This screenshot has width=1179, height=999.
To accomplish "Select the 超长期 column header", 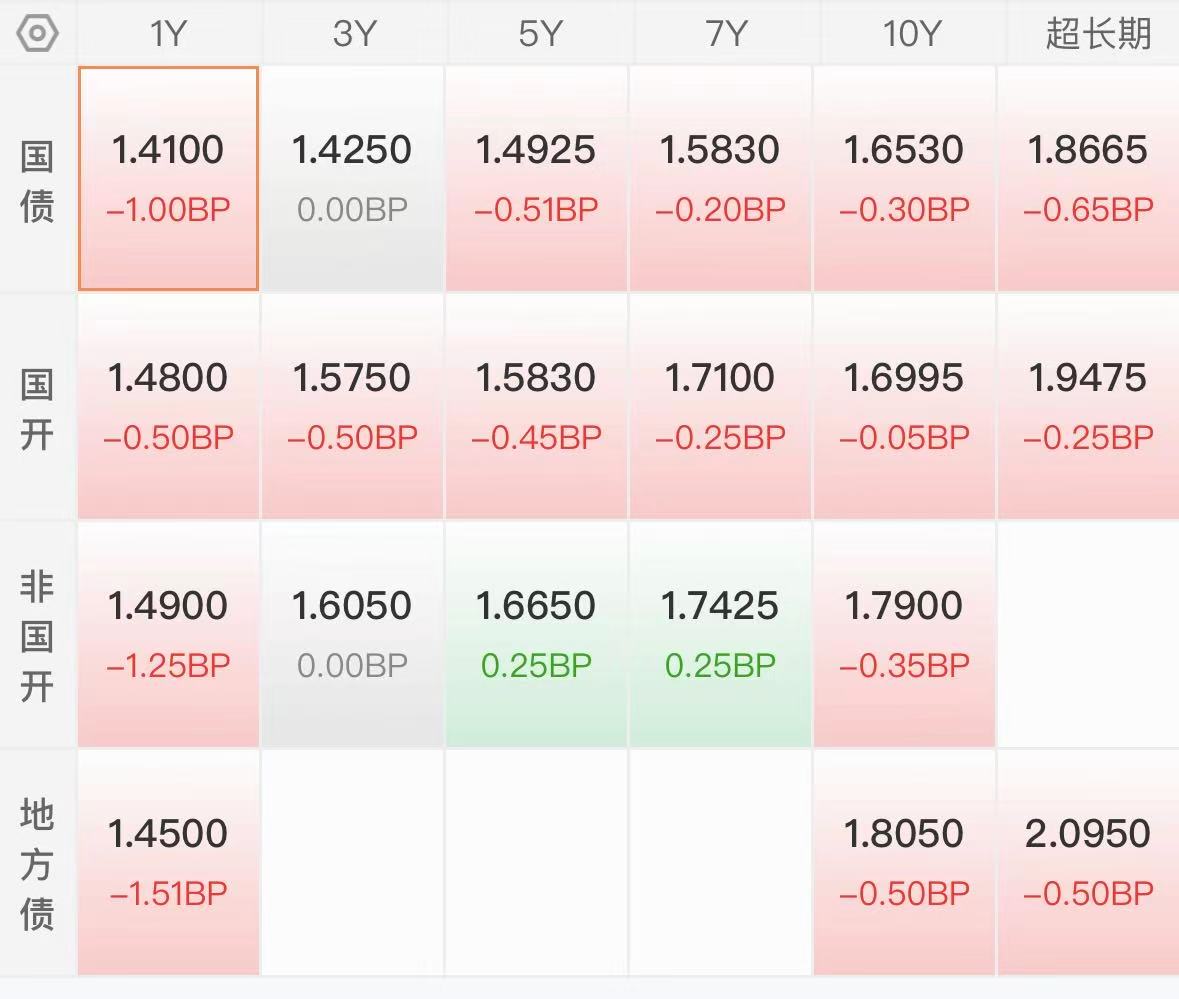I will (x=1098, y=34).
